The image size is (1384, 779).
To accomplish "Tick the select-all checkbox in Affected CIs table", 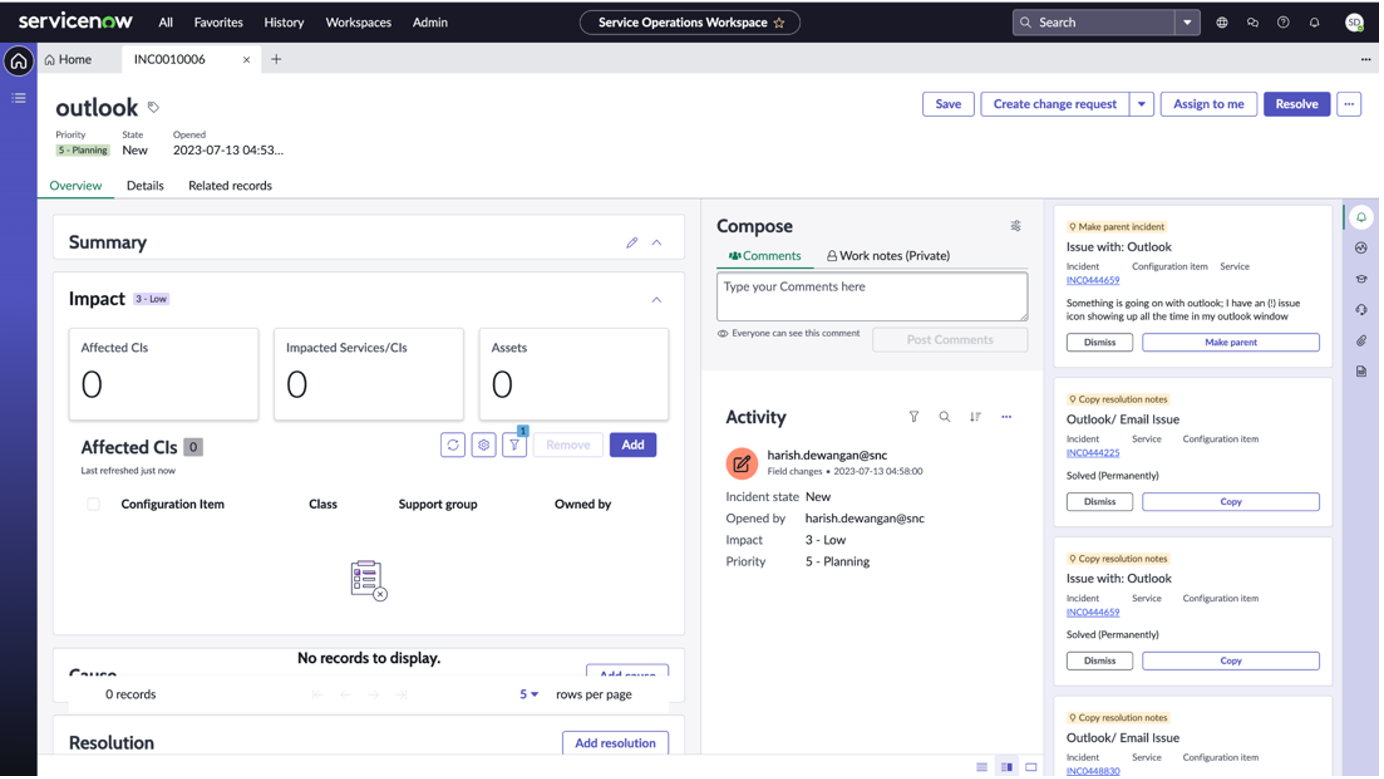I will point(93,504).
